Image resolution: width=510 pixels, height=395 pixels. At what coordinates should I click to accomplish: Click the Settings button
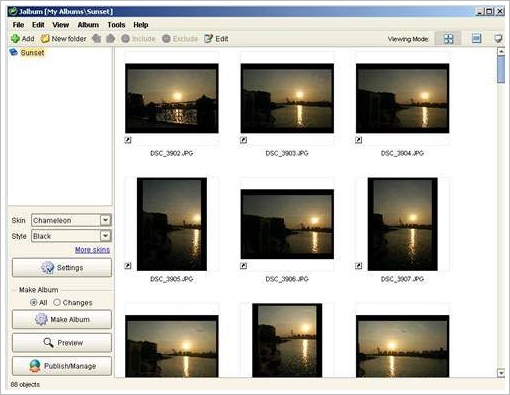[62, 268]
